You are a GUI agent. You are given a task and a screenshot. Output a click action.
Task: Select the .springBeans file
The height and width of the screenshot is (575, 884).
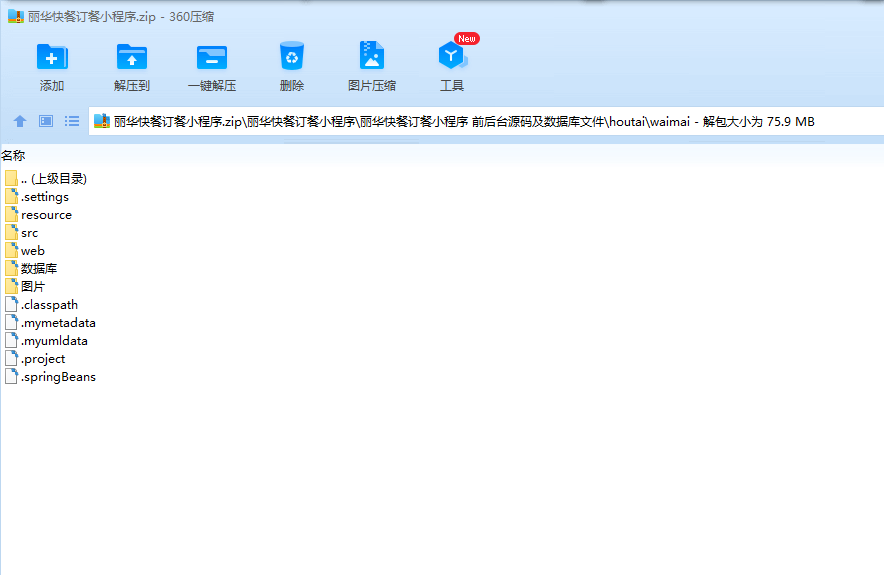[x=50, y=377]
